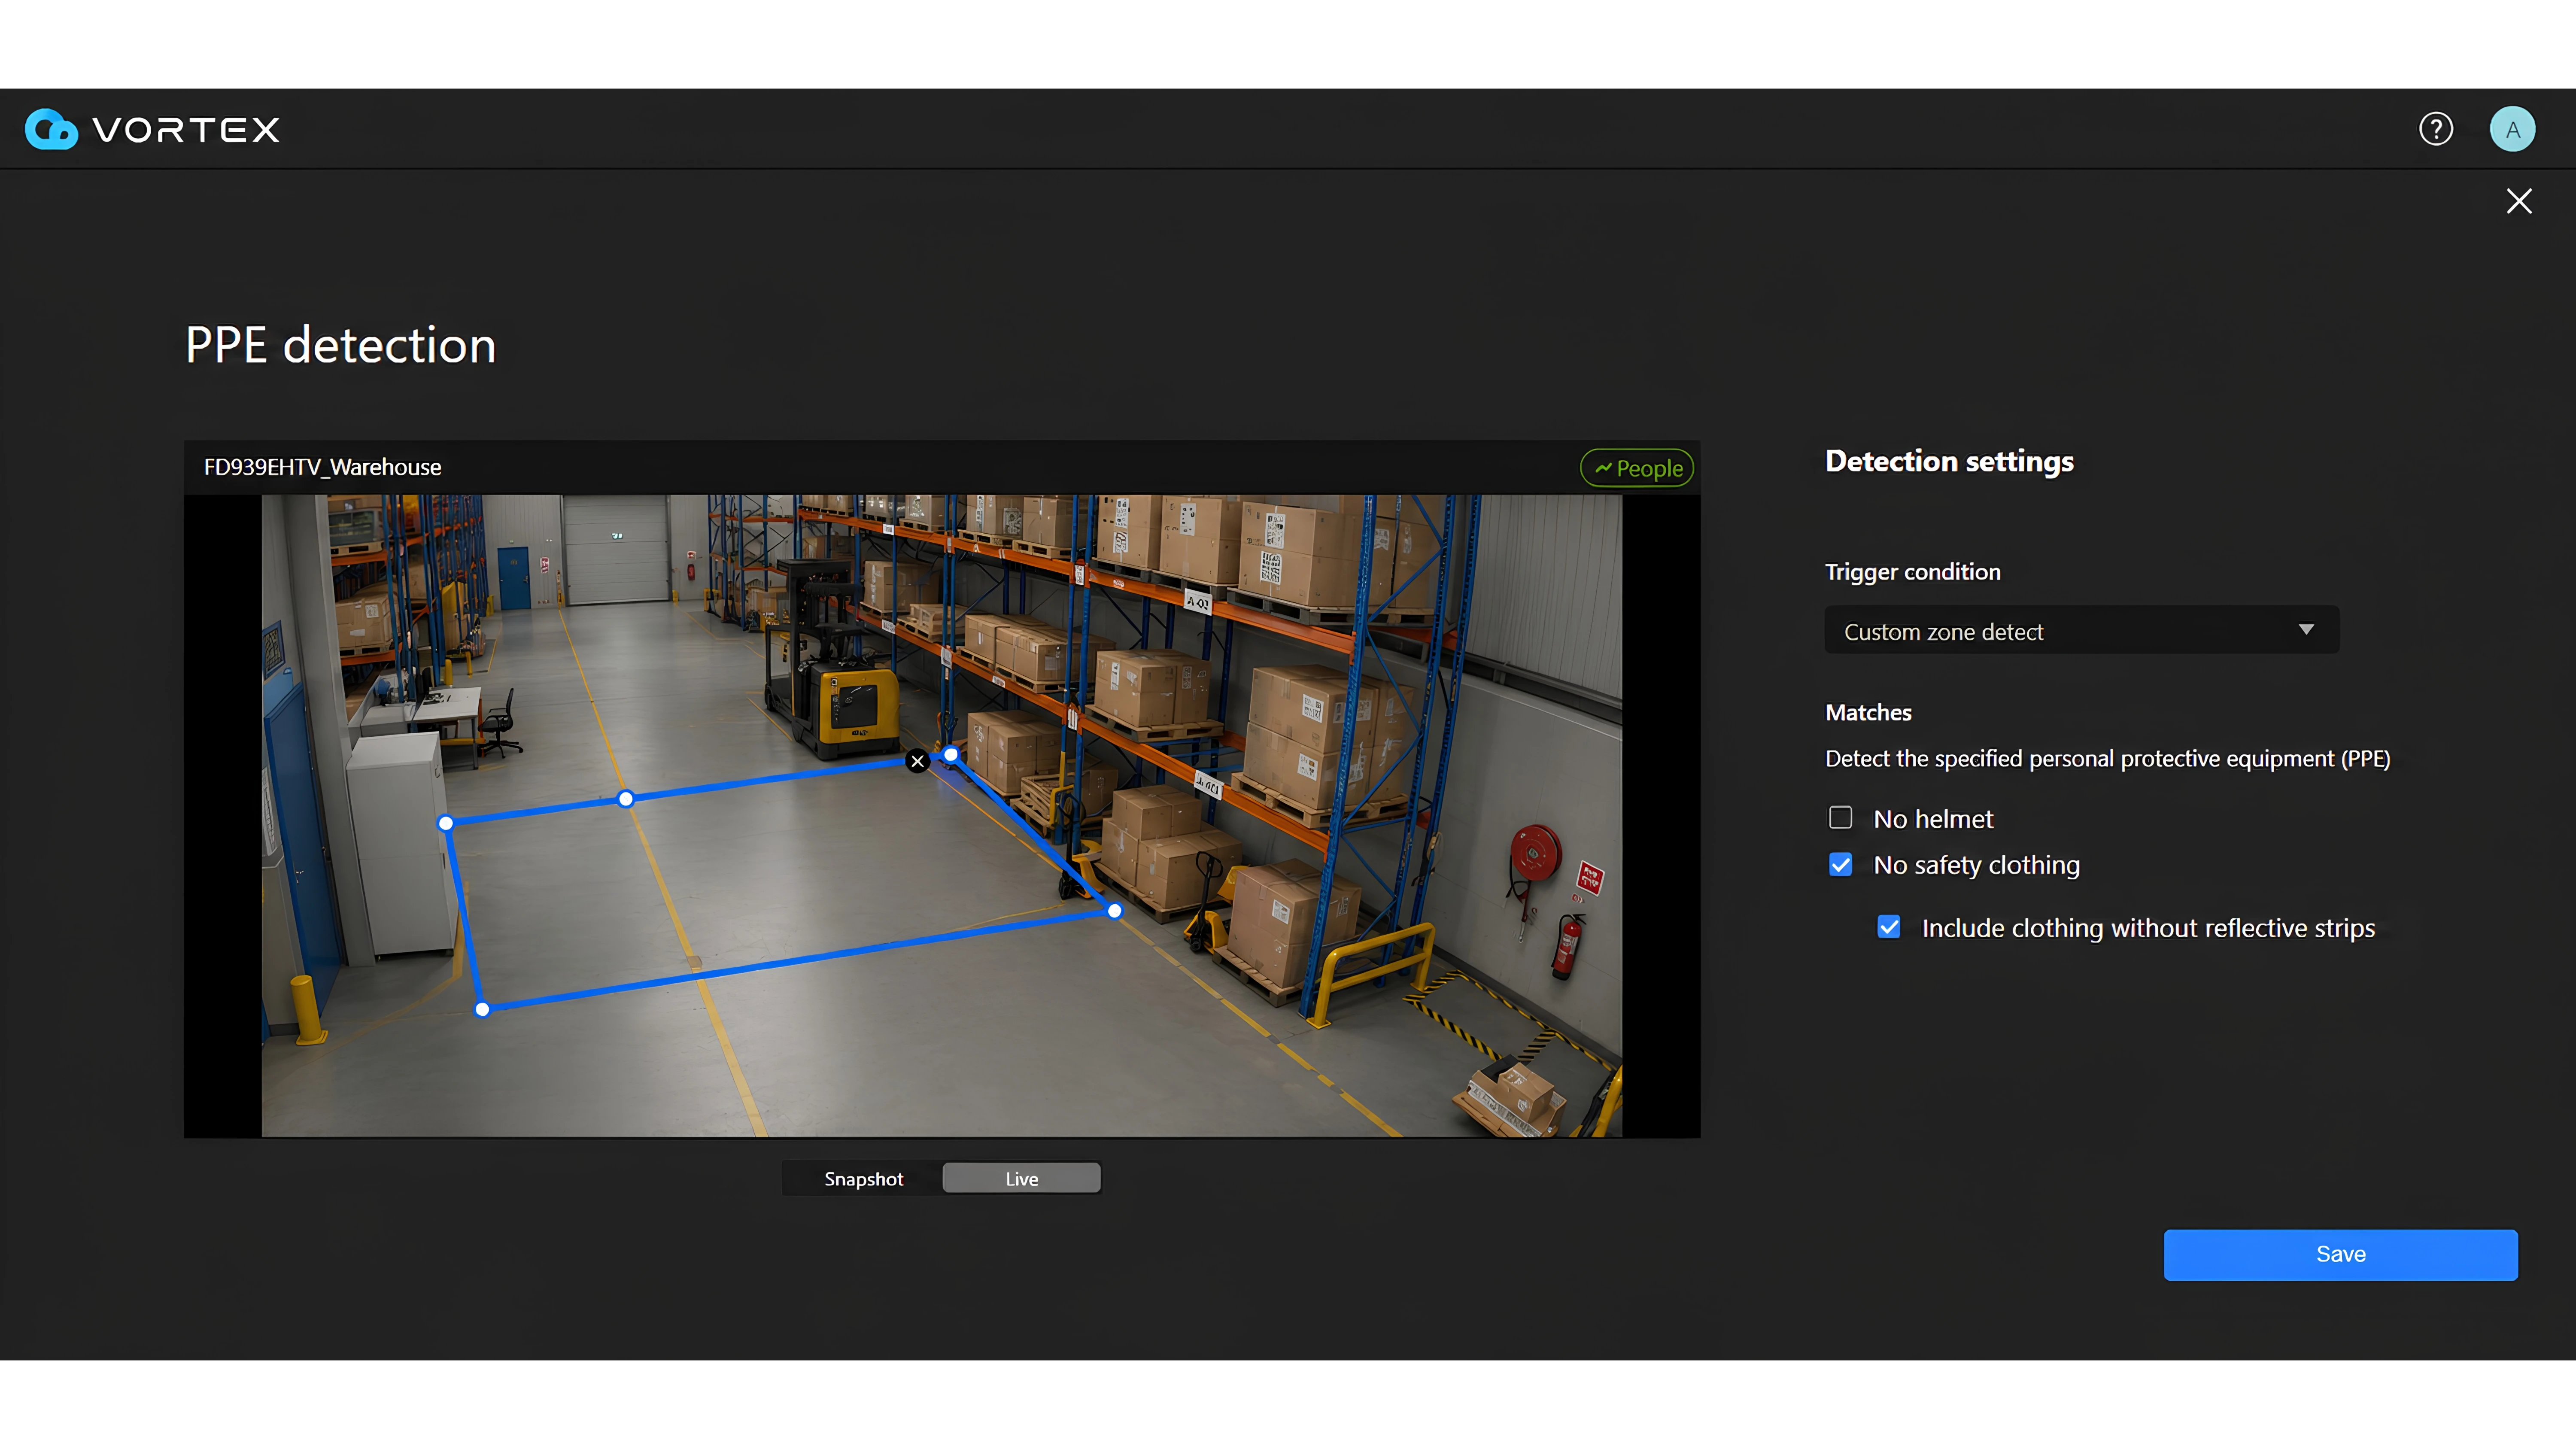Switch to the Live view
This screenshot has width=2576, height=1449.
(1022, 1179)
